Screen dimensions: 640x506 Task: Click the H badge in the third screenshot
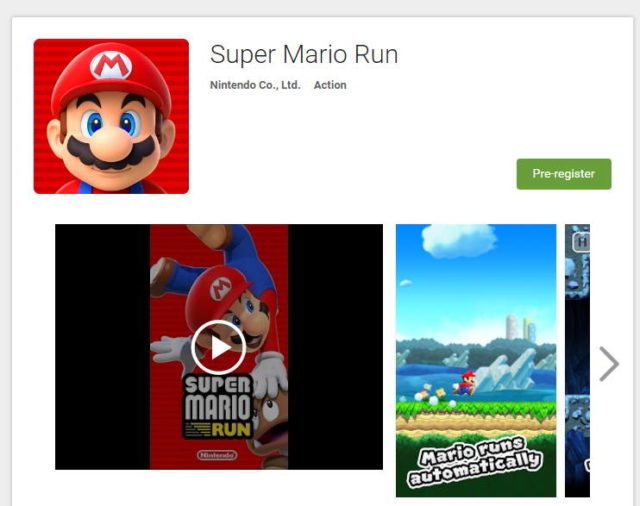581,243
